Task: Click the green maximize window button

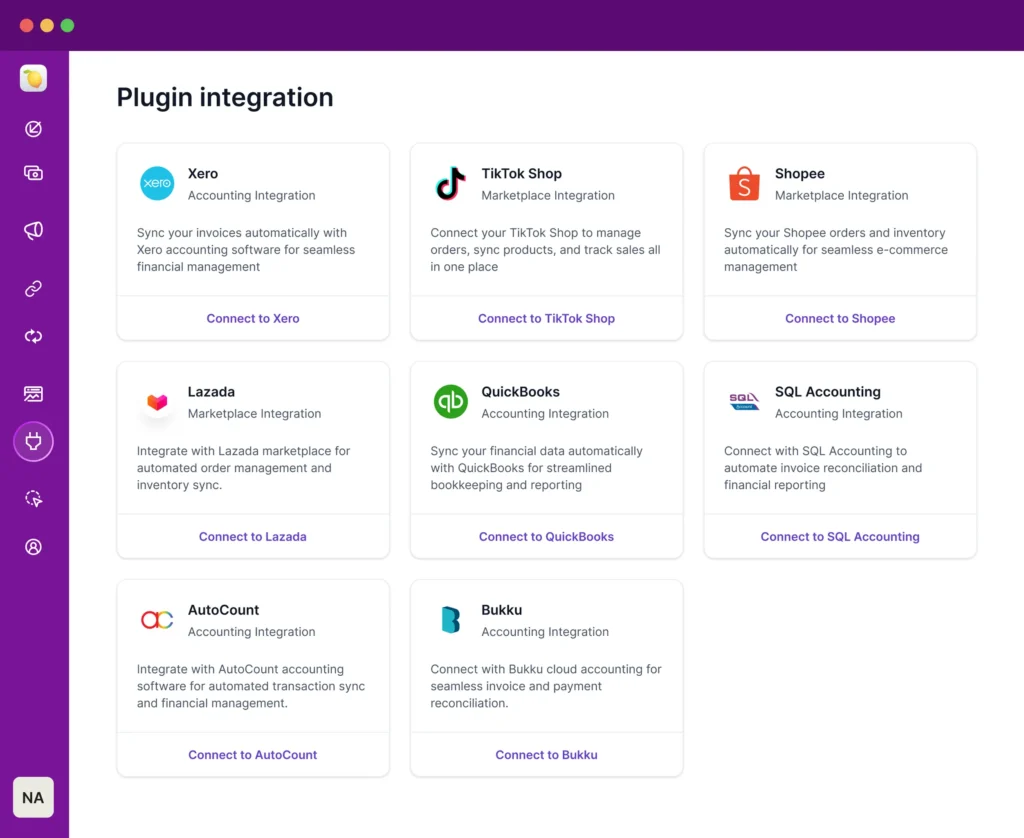Action: 67,25
